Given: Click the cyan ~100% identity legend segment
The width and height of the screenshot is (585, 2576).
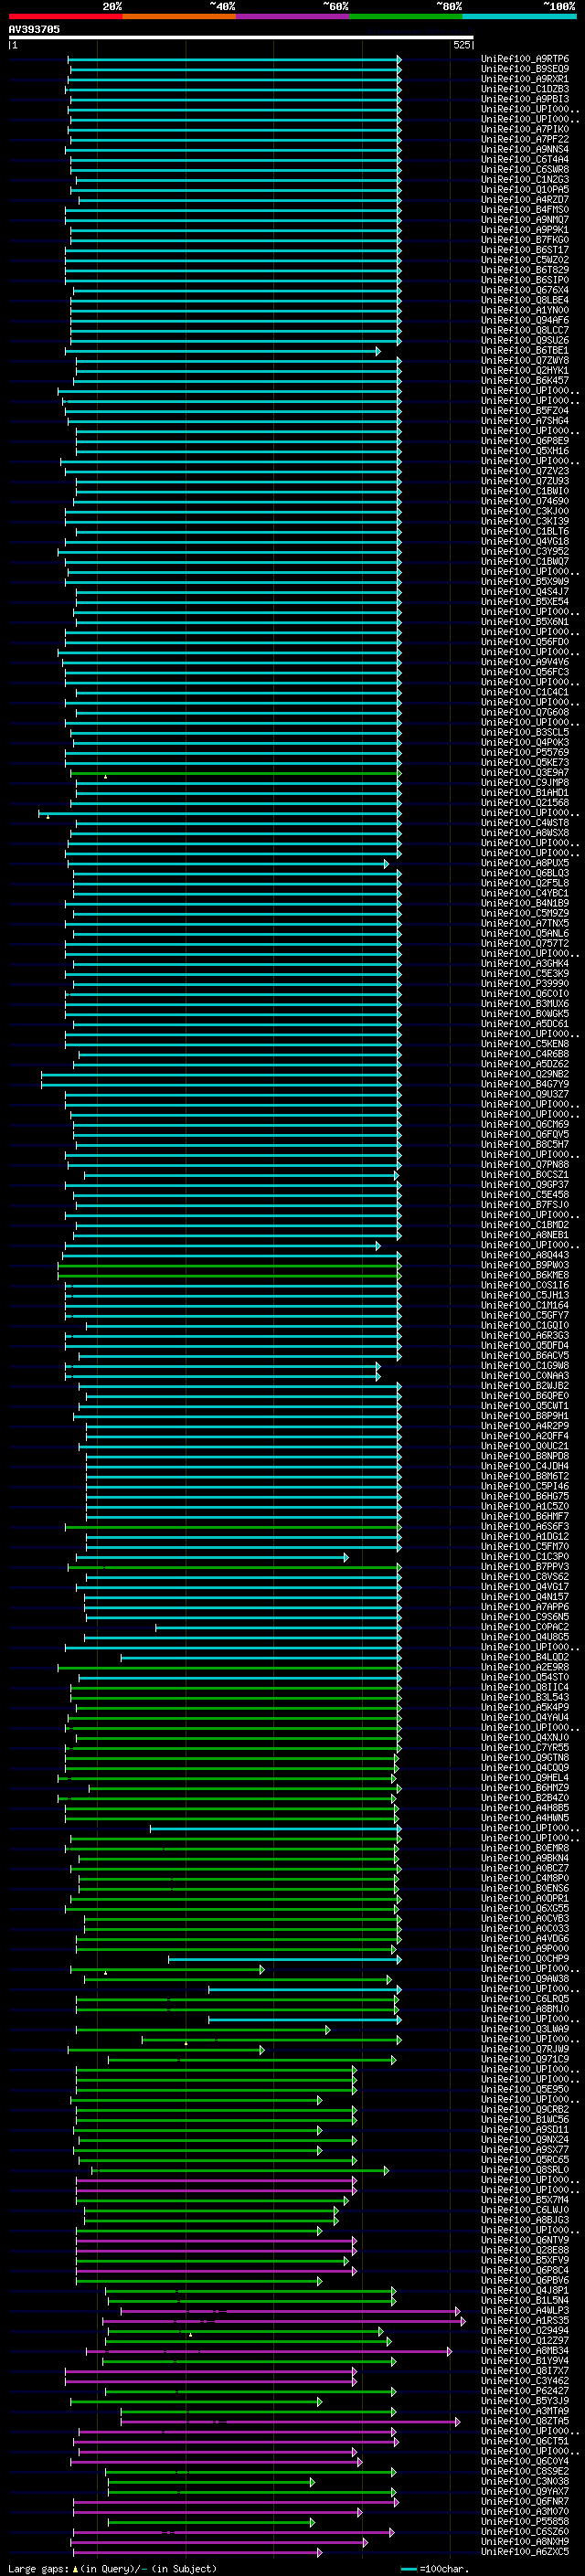Looking at the screenshot, I should pos(519,16).
